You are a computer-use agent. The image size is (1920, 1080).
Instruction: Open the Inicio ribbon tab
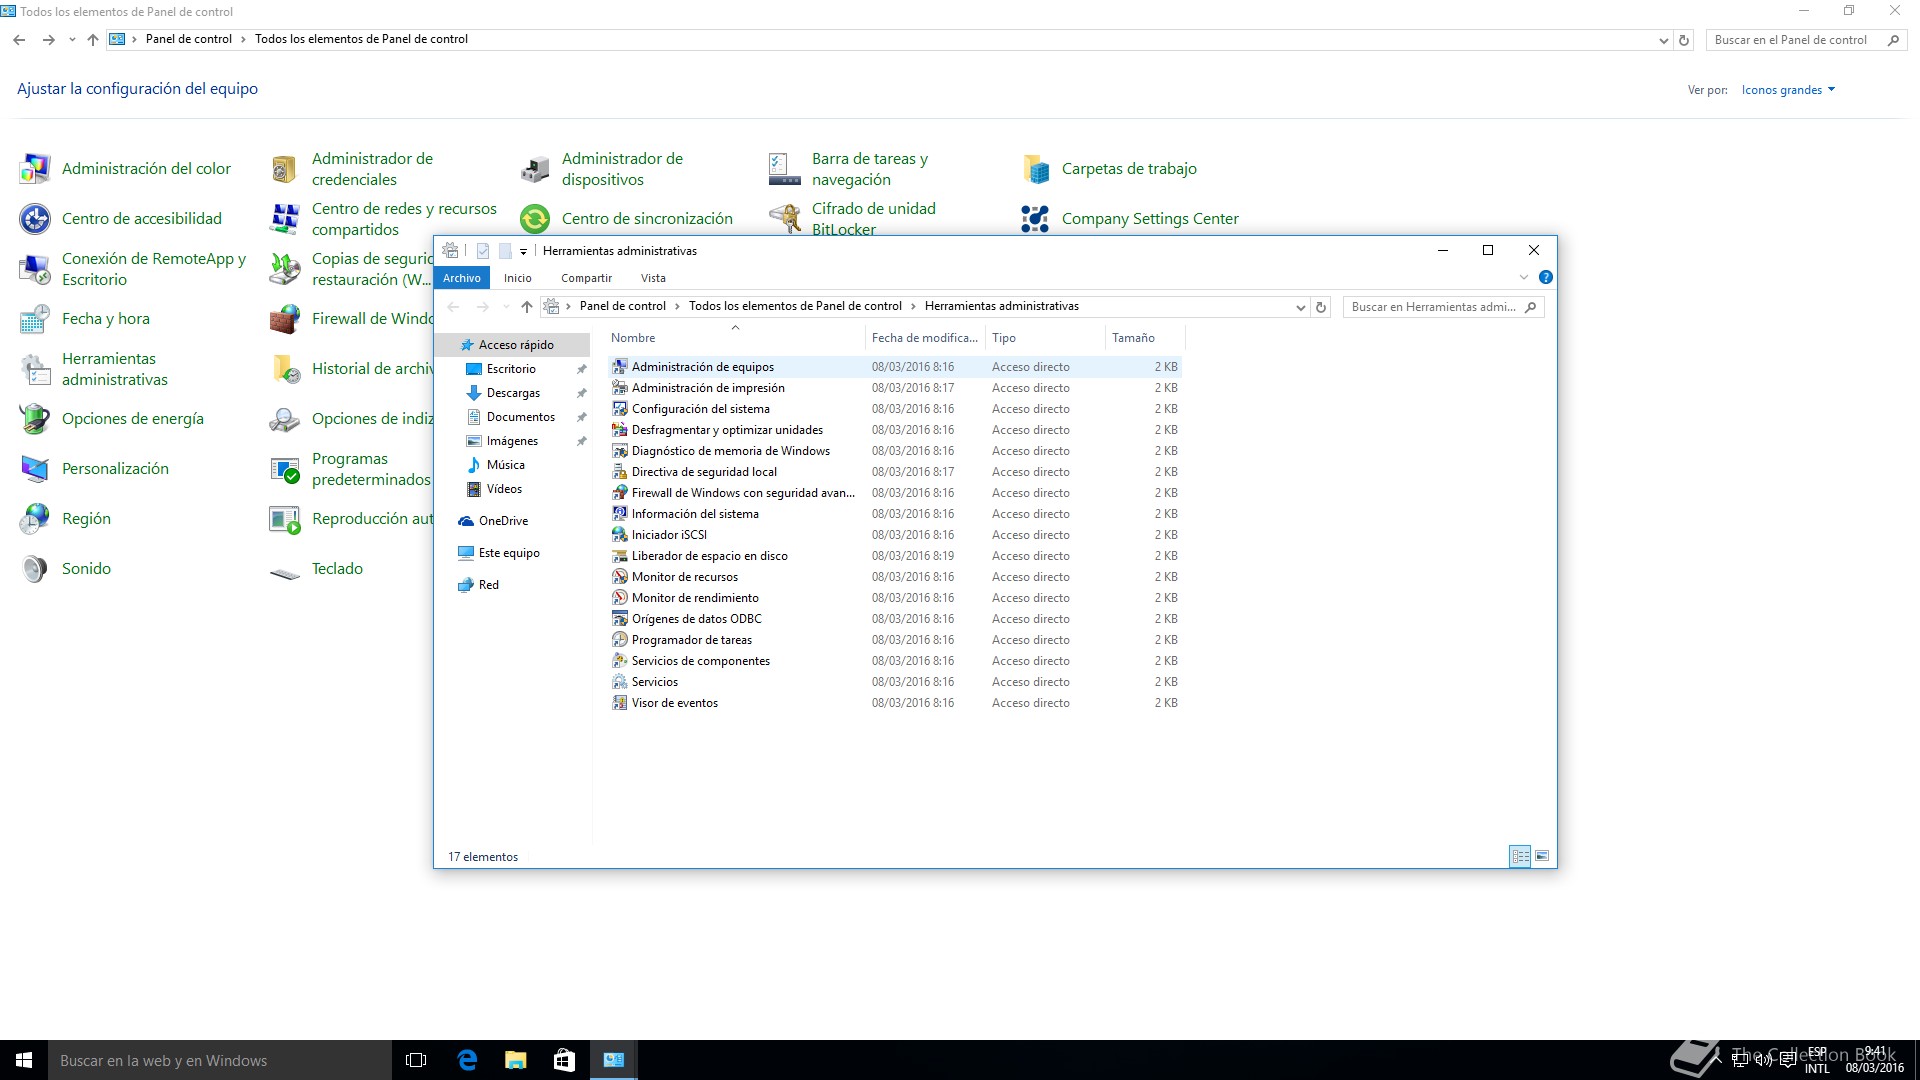pyautogui.click(x=518, y=278)
